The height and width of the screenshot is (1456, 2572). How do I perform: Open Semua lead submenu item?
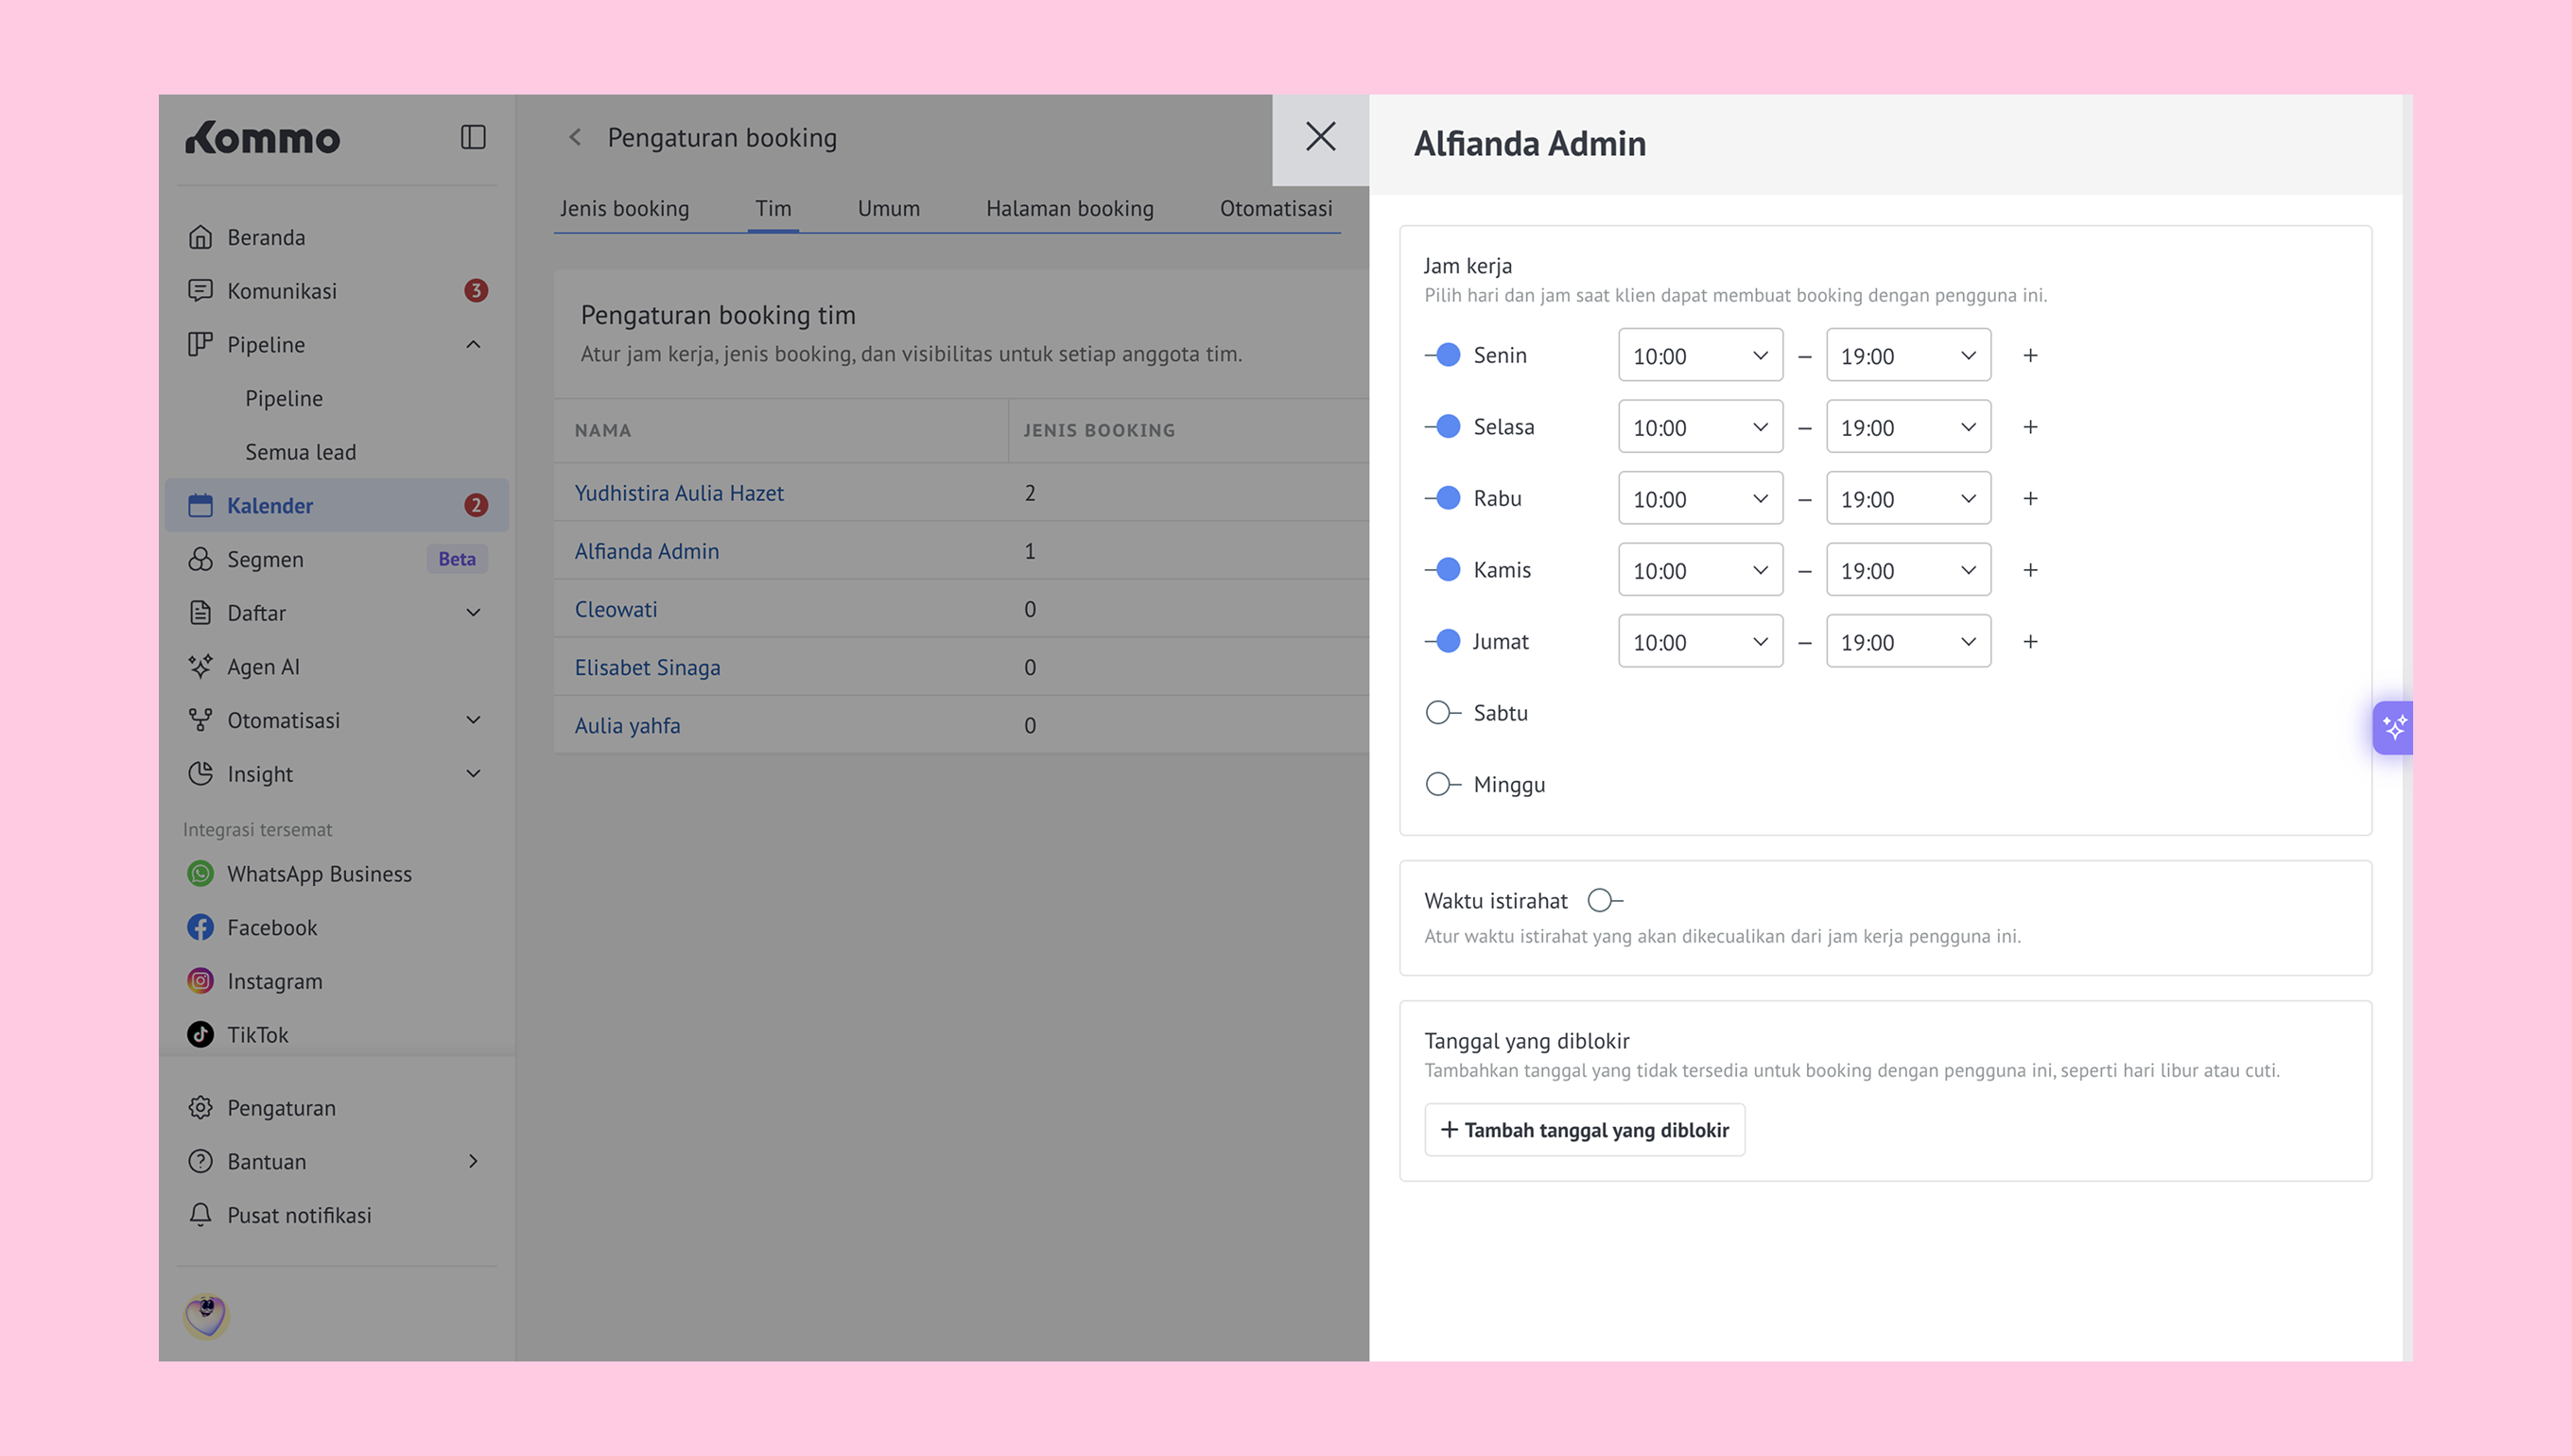pyautogui.click(x=300, y=452)
